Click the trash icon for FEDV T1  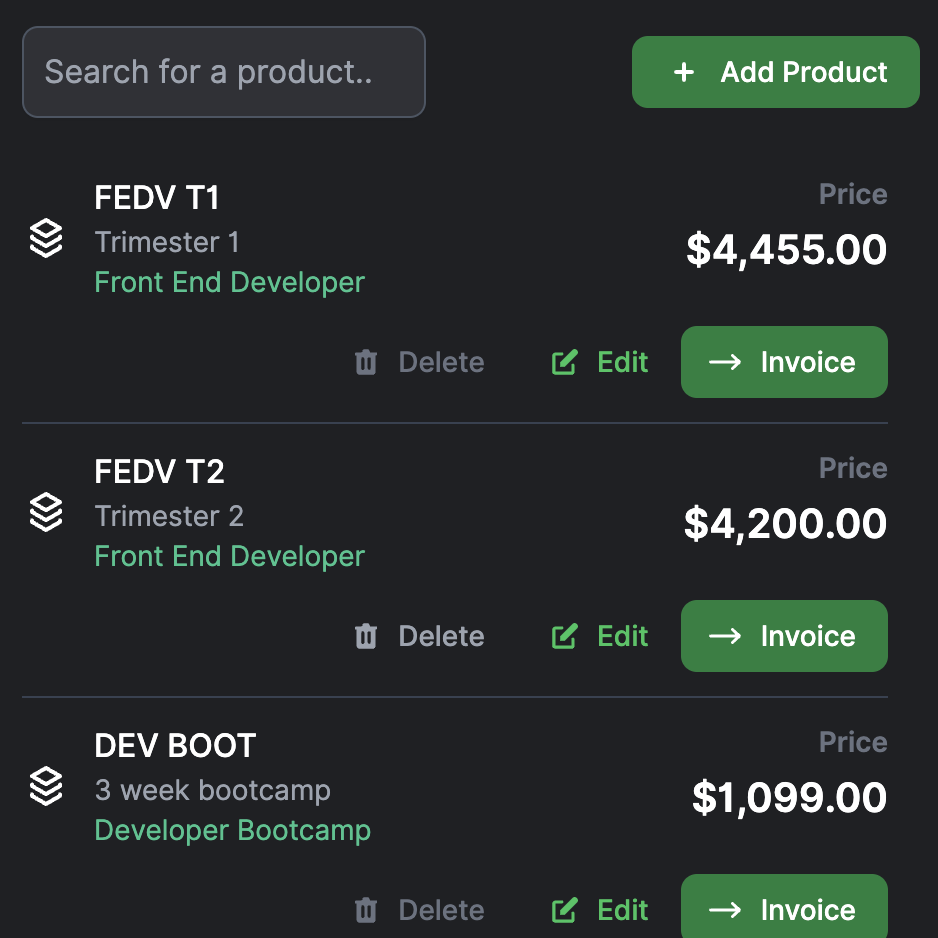click(366, 362)
